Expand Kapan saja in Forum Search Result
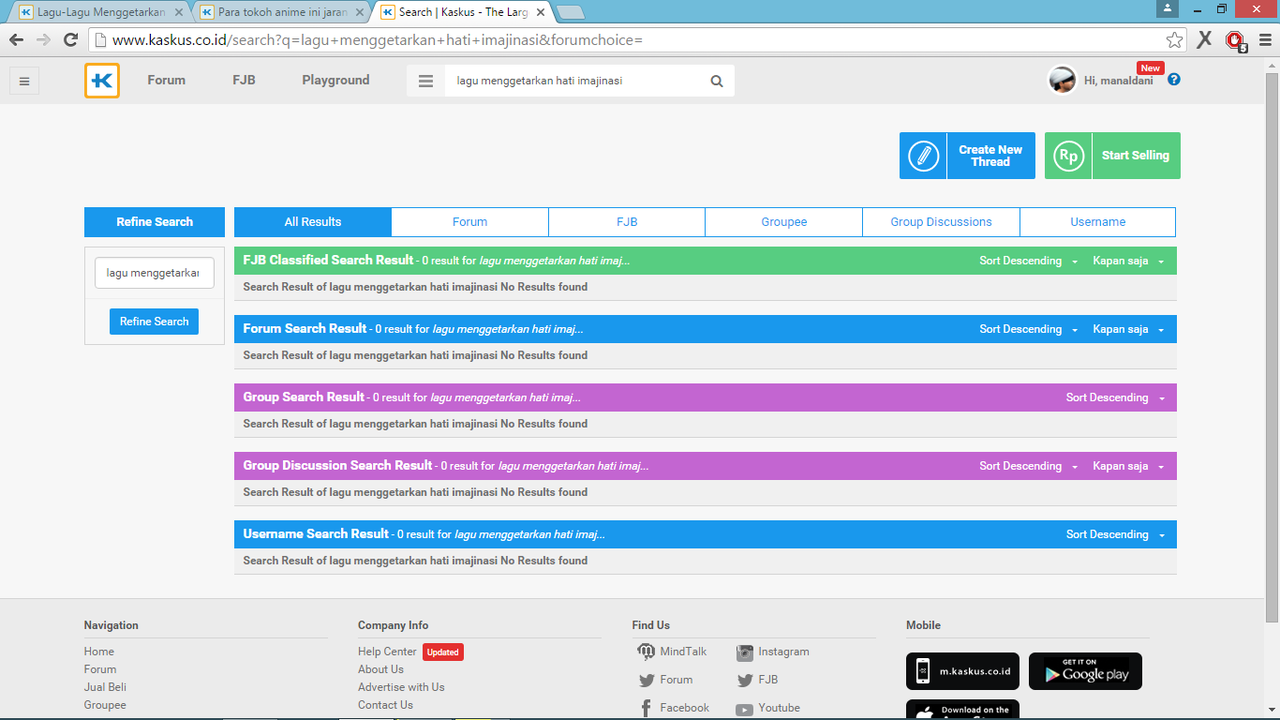The height and width of the screenshot is (720, 1280). click(x=1128, y=329)
